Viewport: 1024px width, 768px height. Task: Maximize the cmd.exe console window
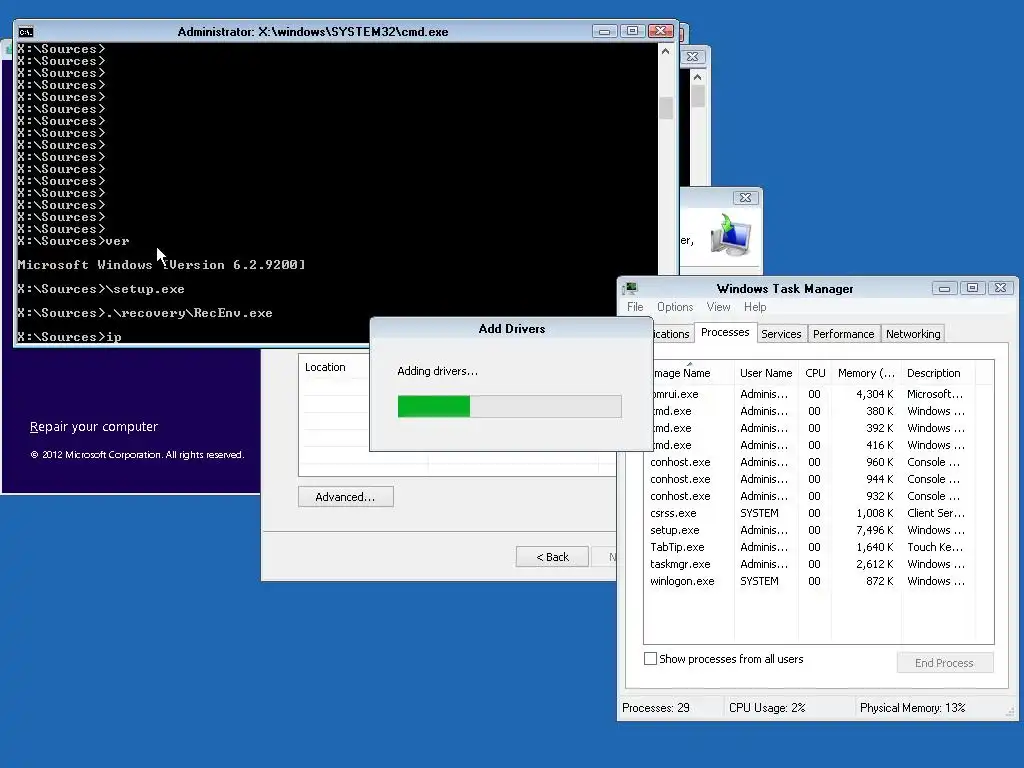click(632, 31)
